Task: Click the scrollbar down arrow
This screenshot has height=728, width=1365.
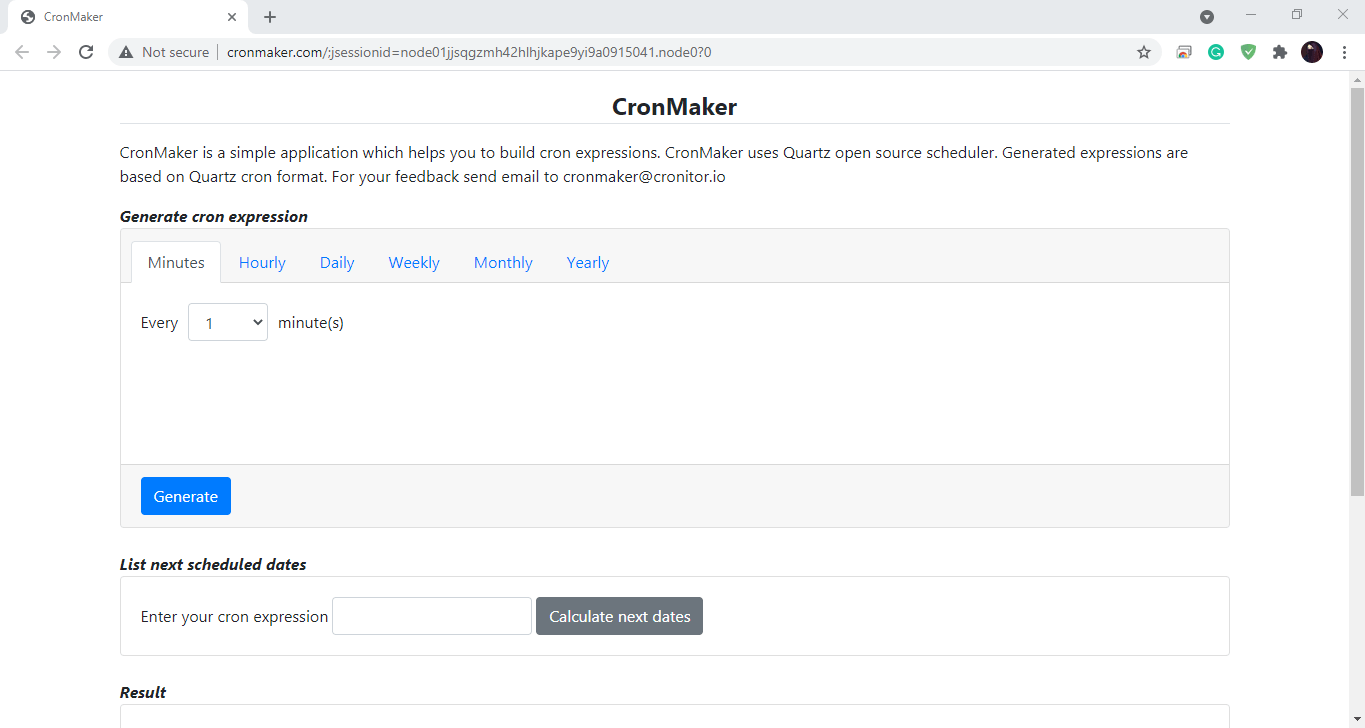Action: tap(1357, 720)
